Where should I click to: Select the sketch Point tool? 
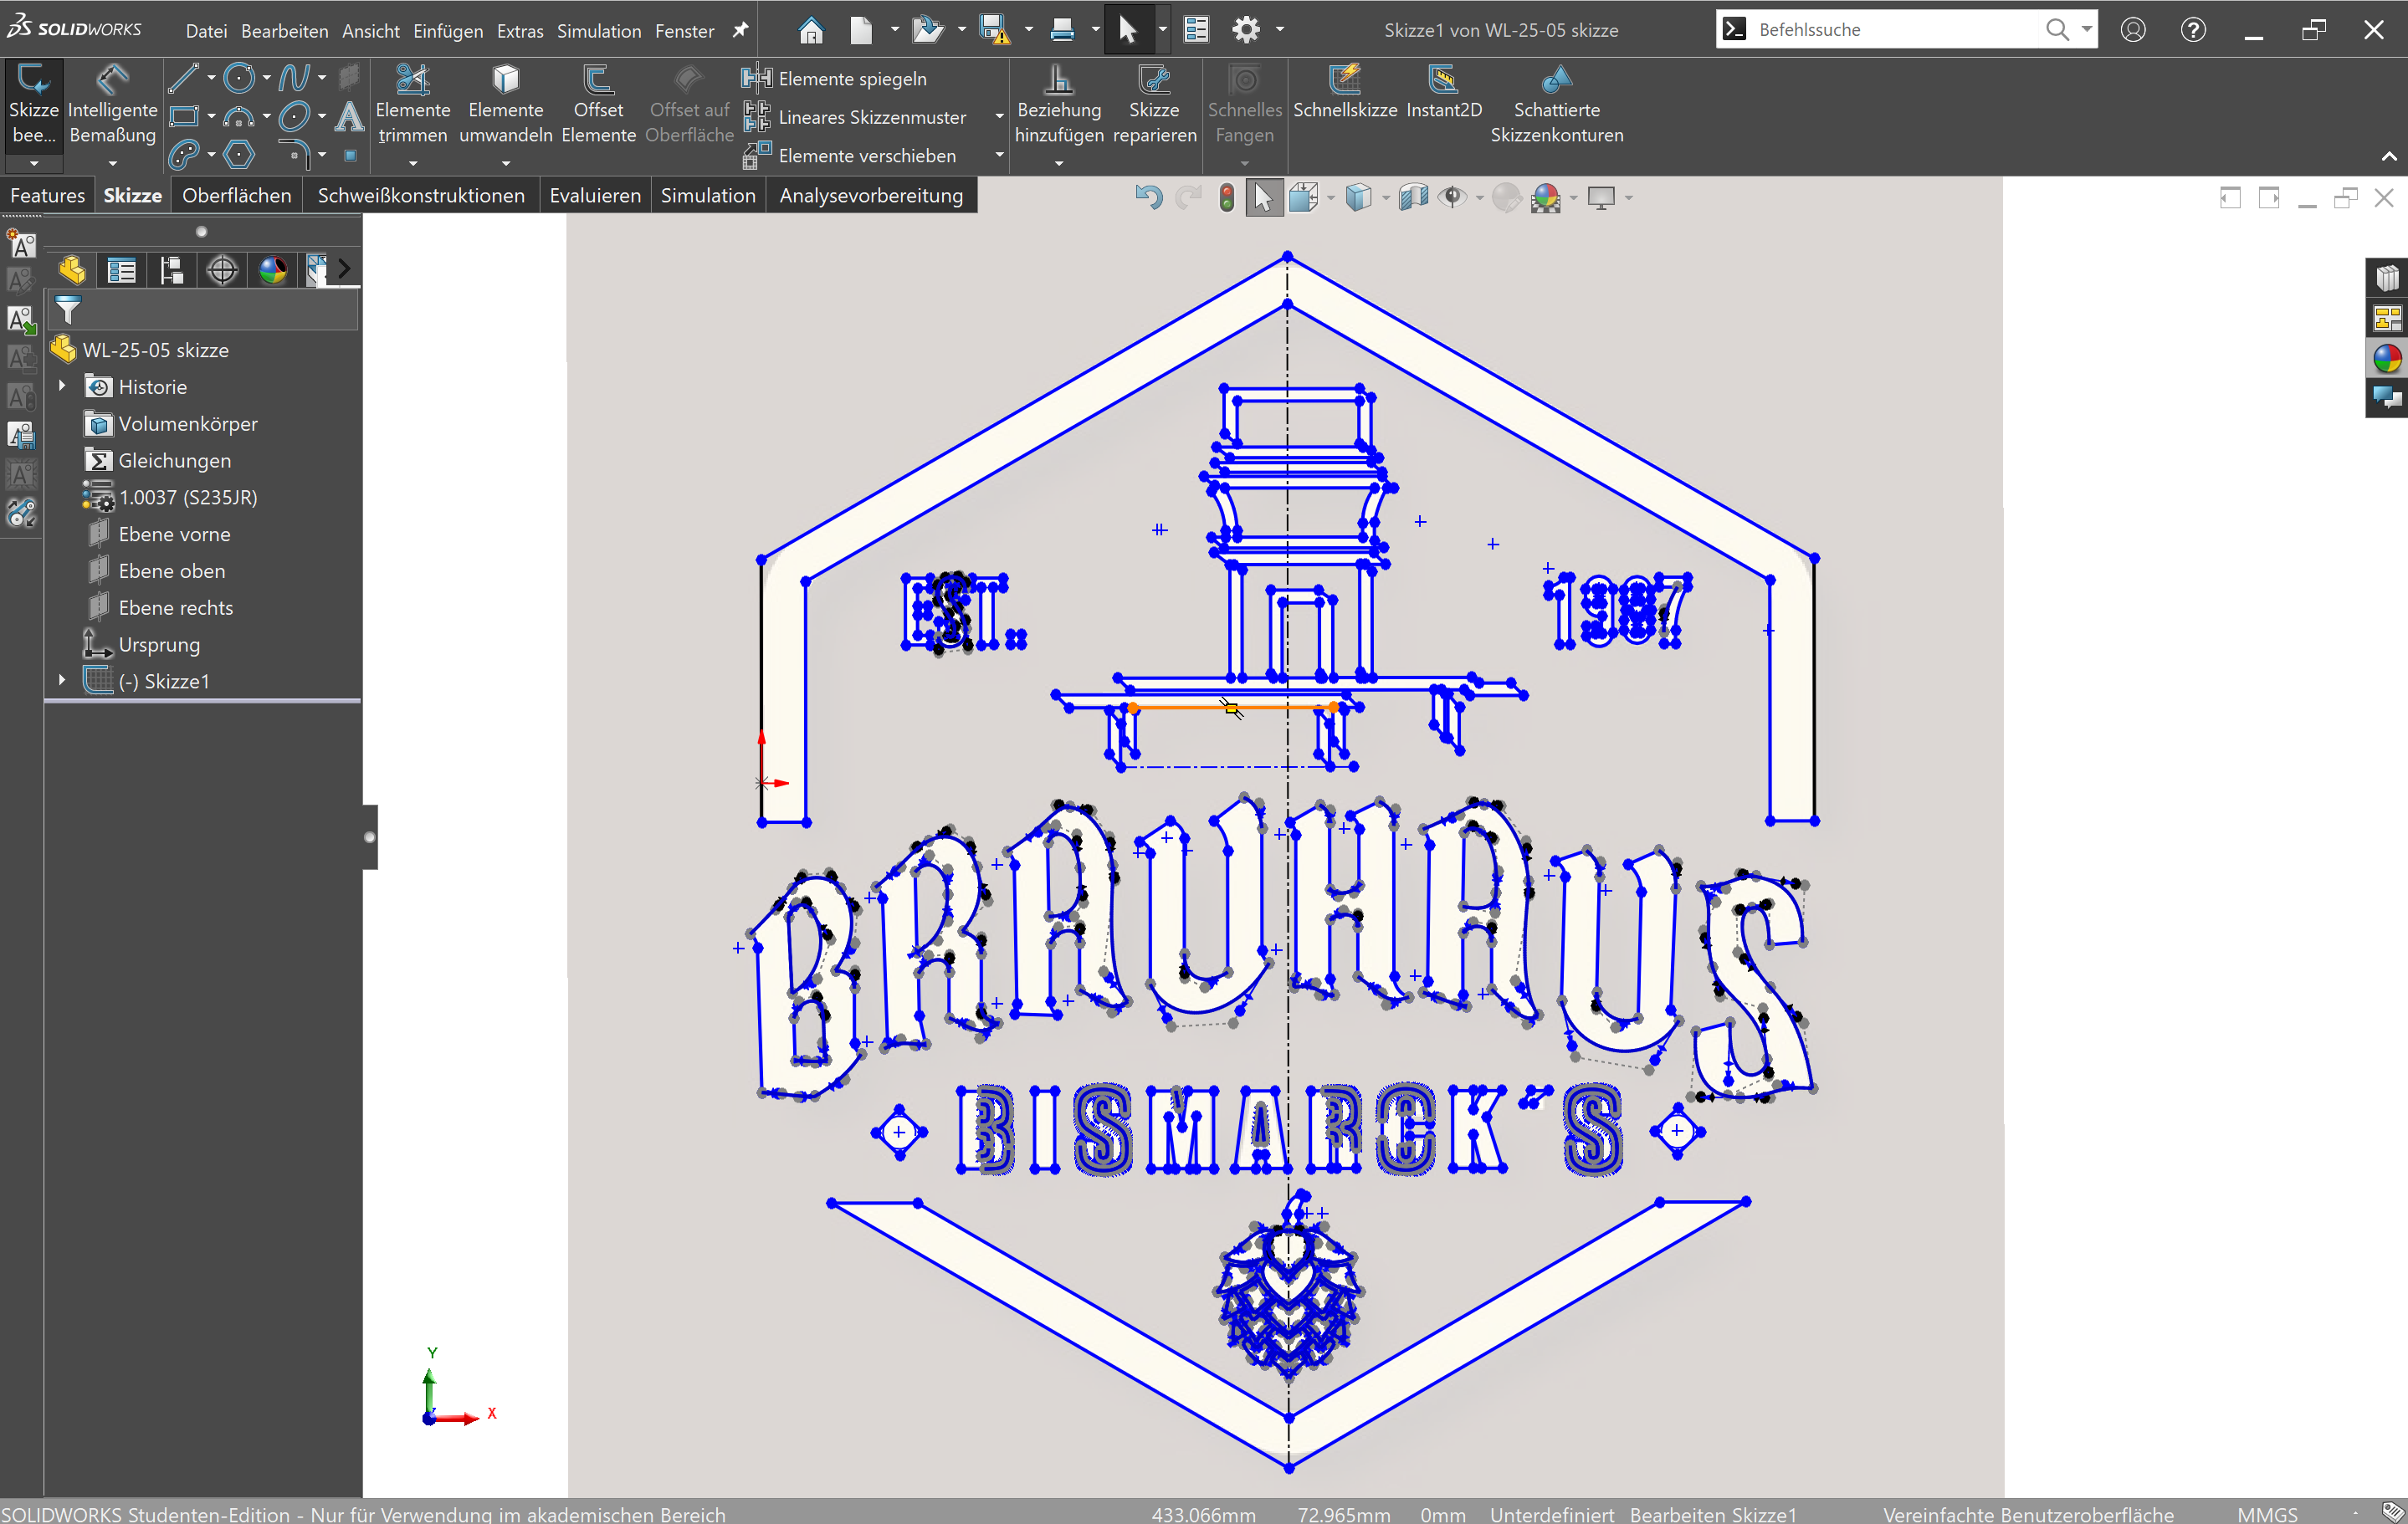350,155
